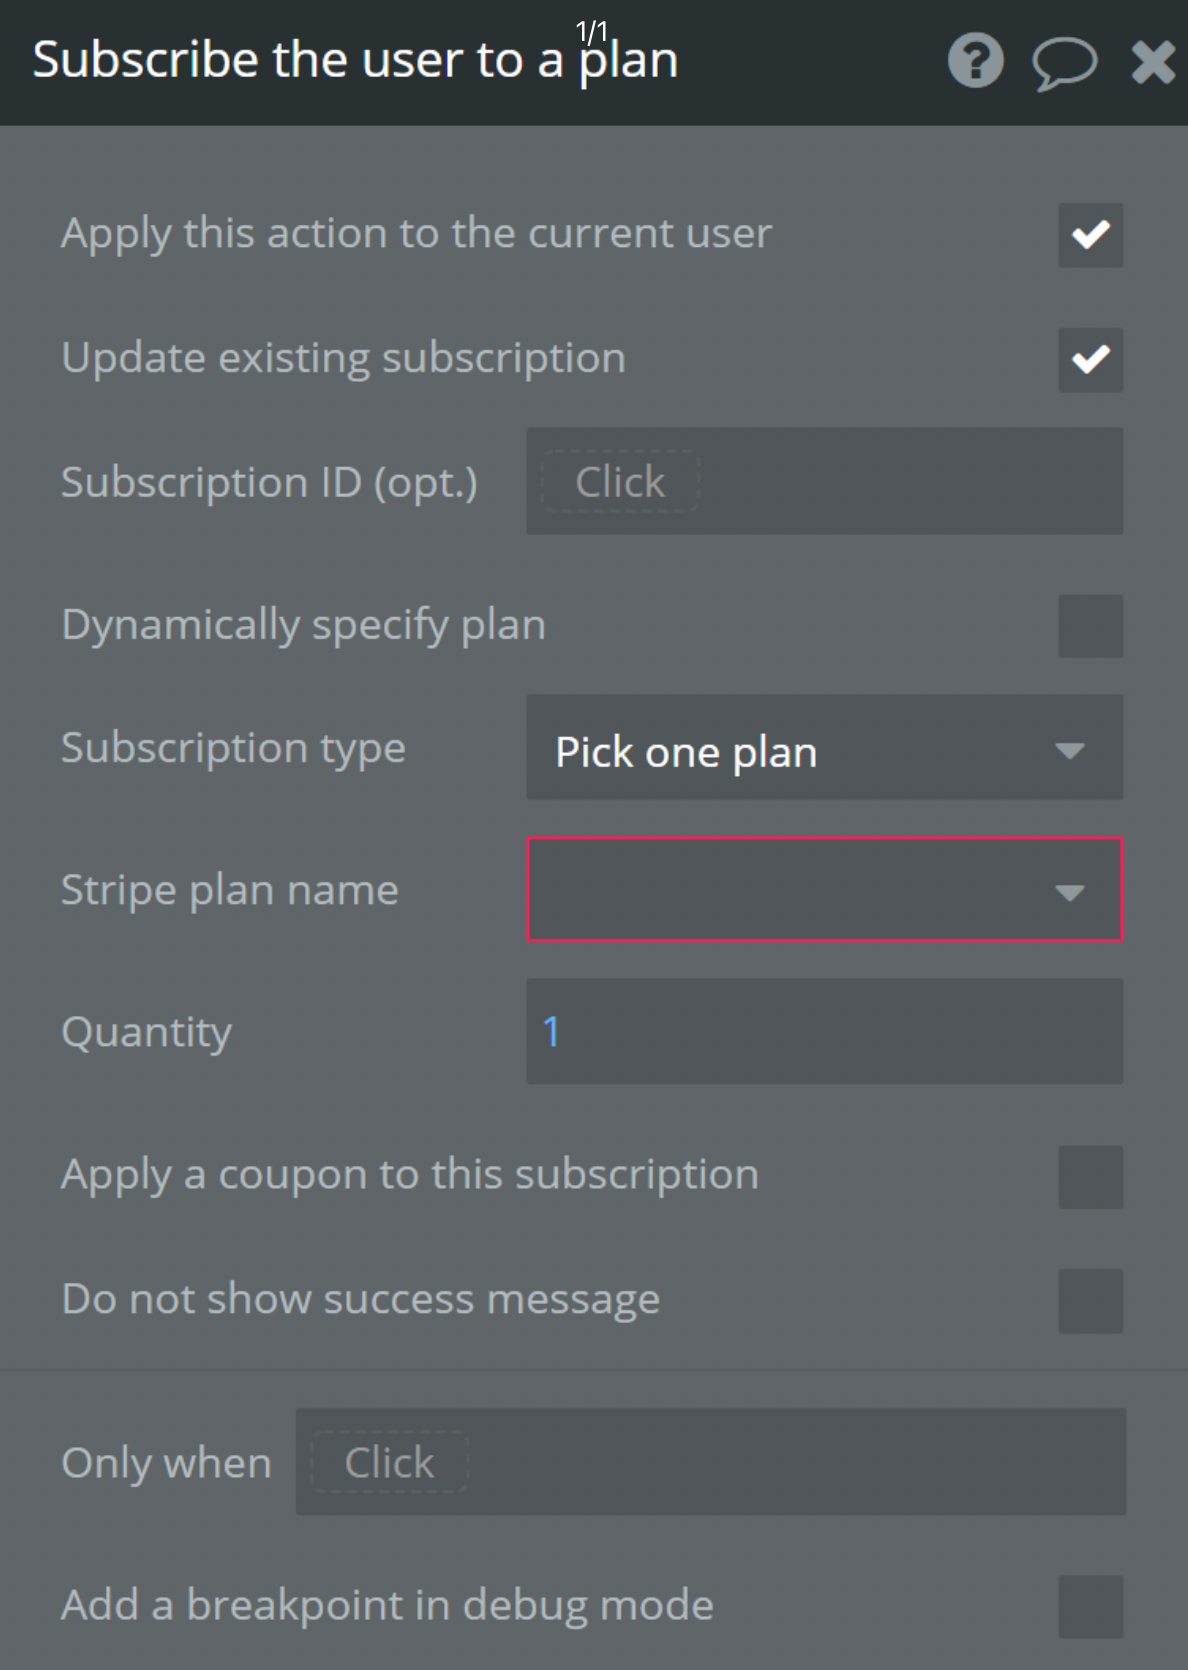Click the Subscription ID Click placeholder
The width and height of the screenshot is (1188, 1670).
619,481
